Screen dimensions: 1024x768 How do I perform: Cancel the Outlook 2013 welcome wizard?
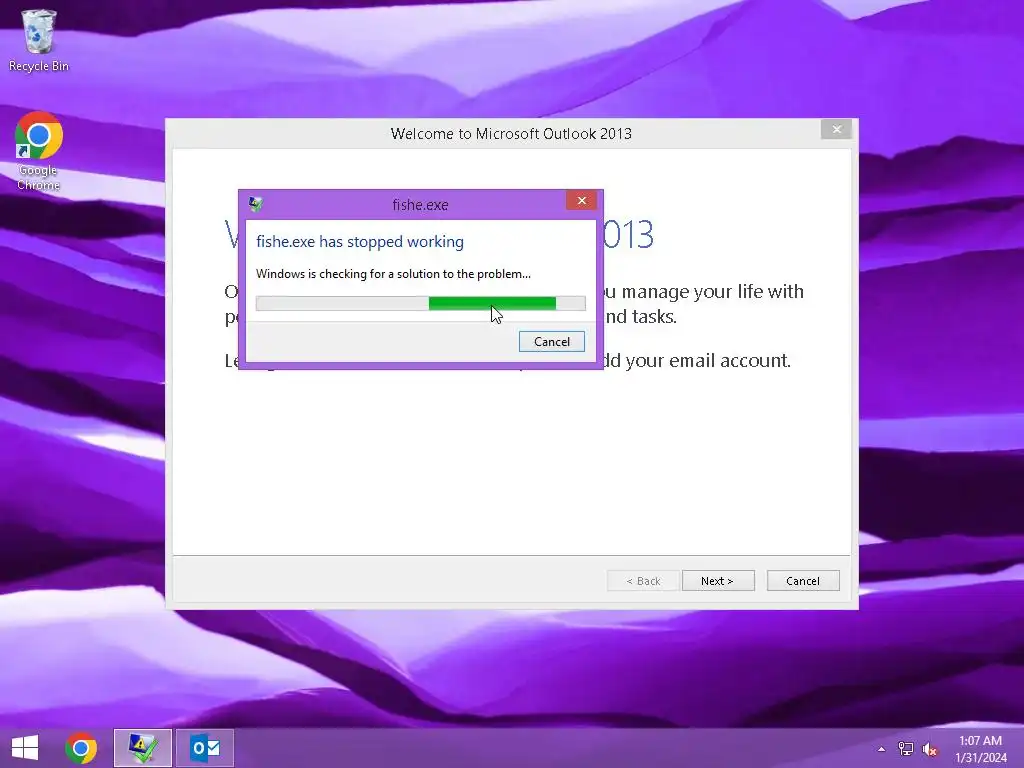click(x=803, y=581)
